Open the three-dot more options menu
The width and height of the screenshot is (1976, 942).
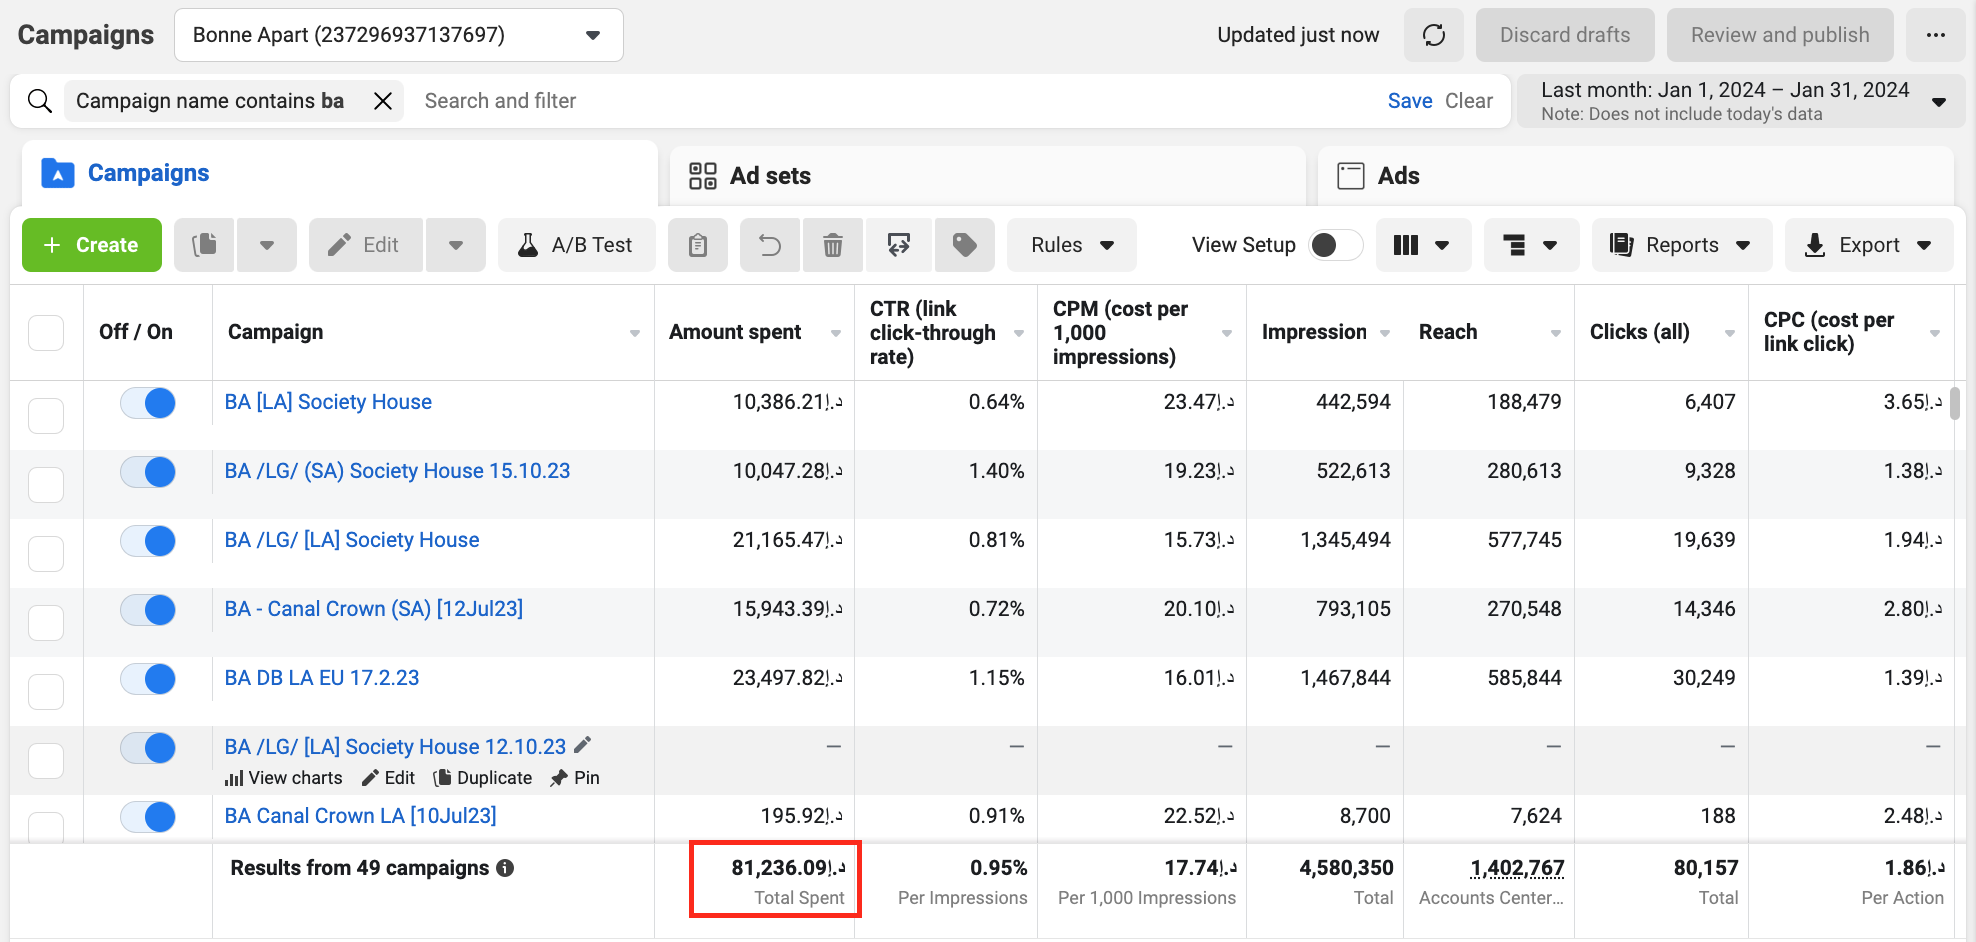pos(1935,35)
